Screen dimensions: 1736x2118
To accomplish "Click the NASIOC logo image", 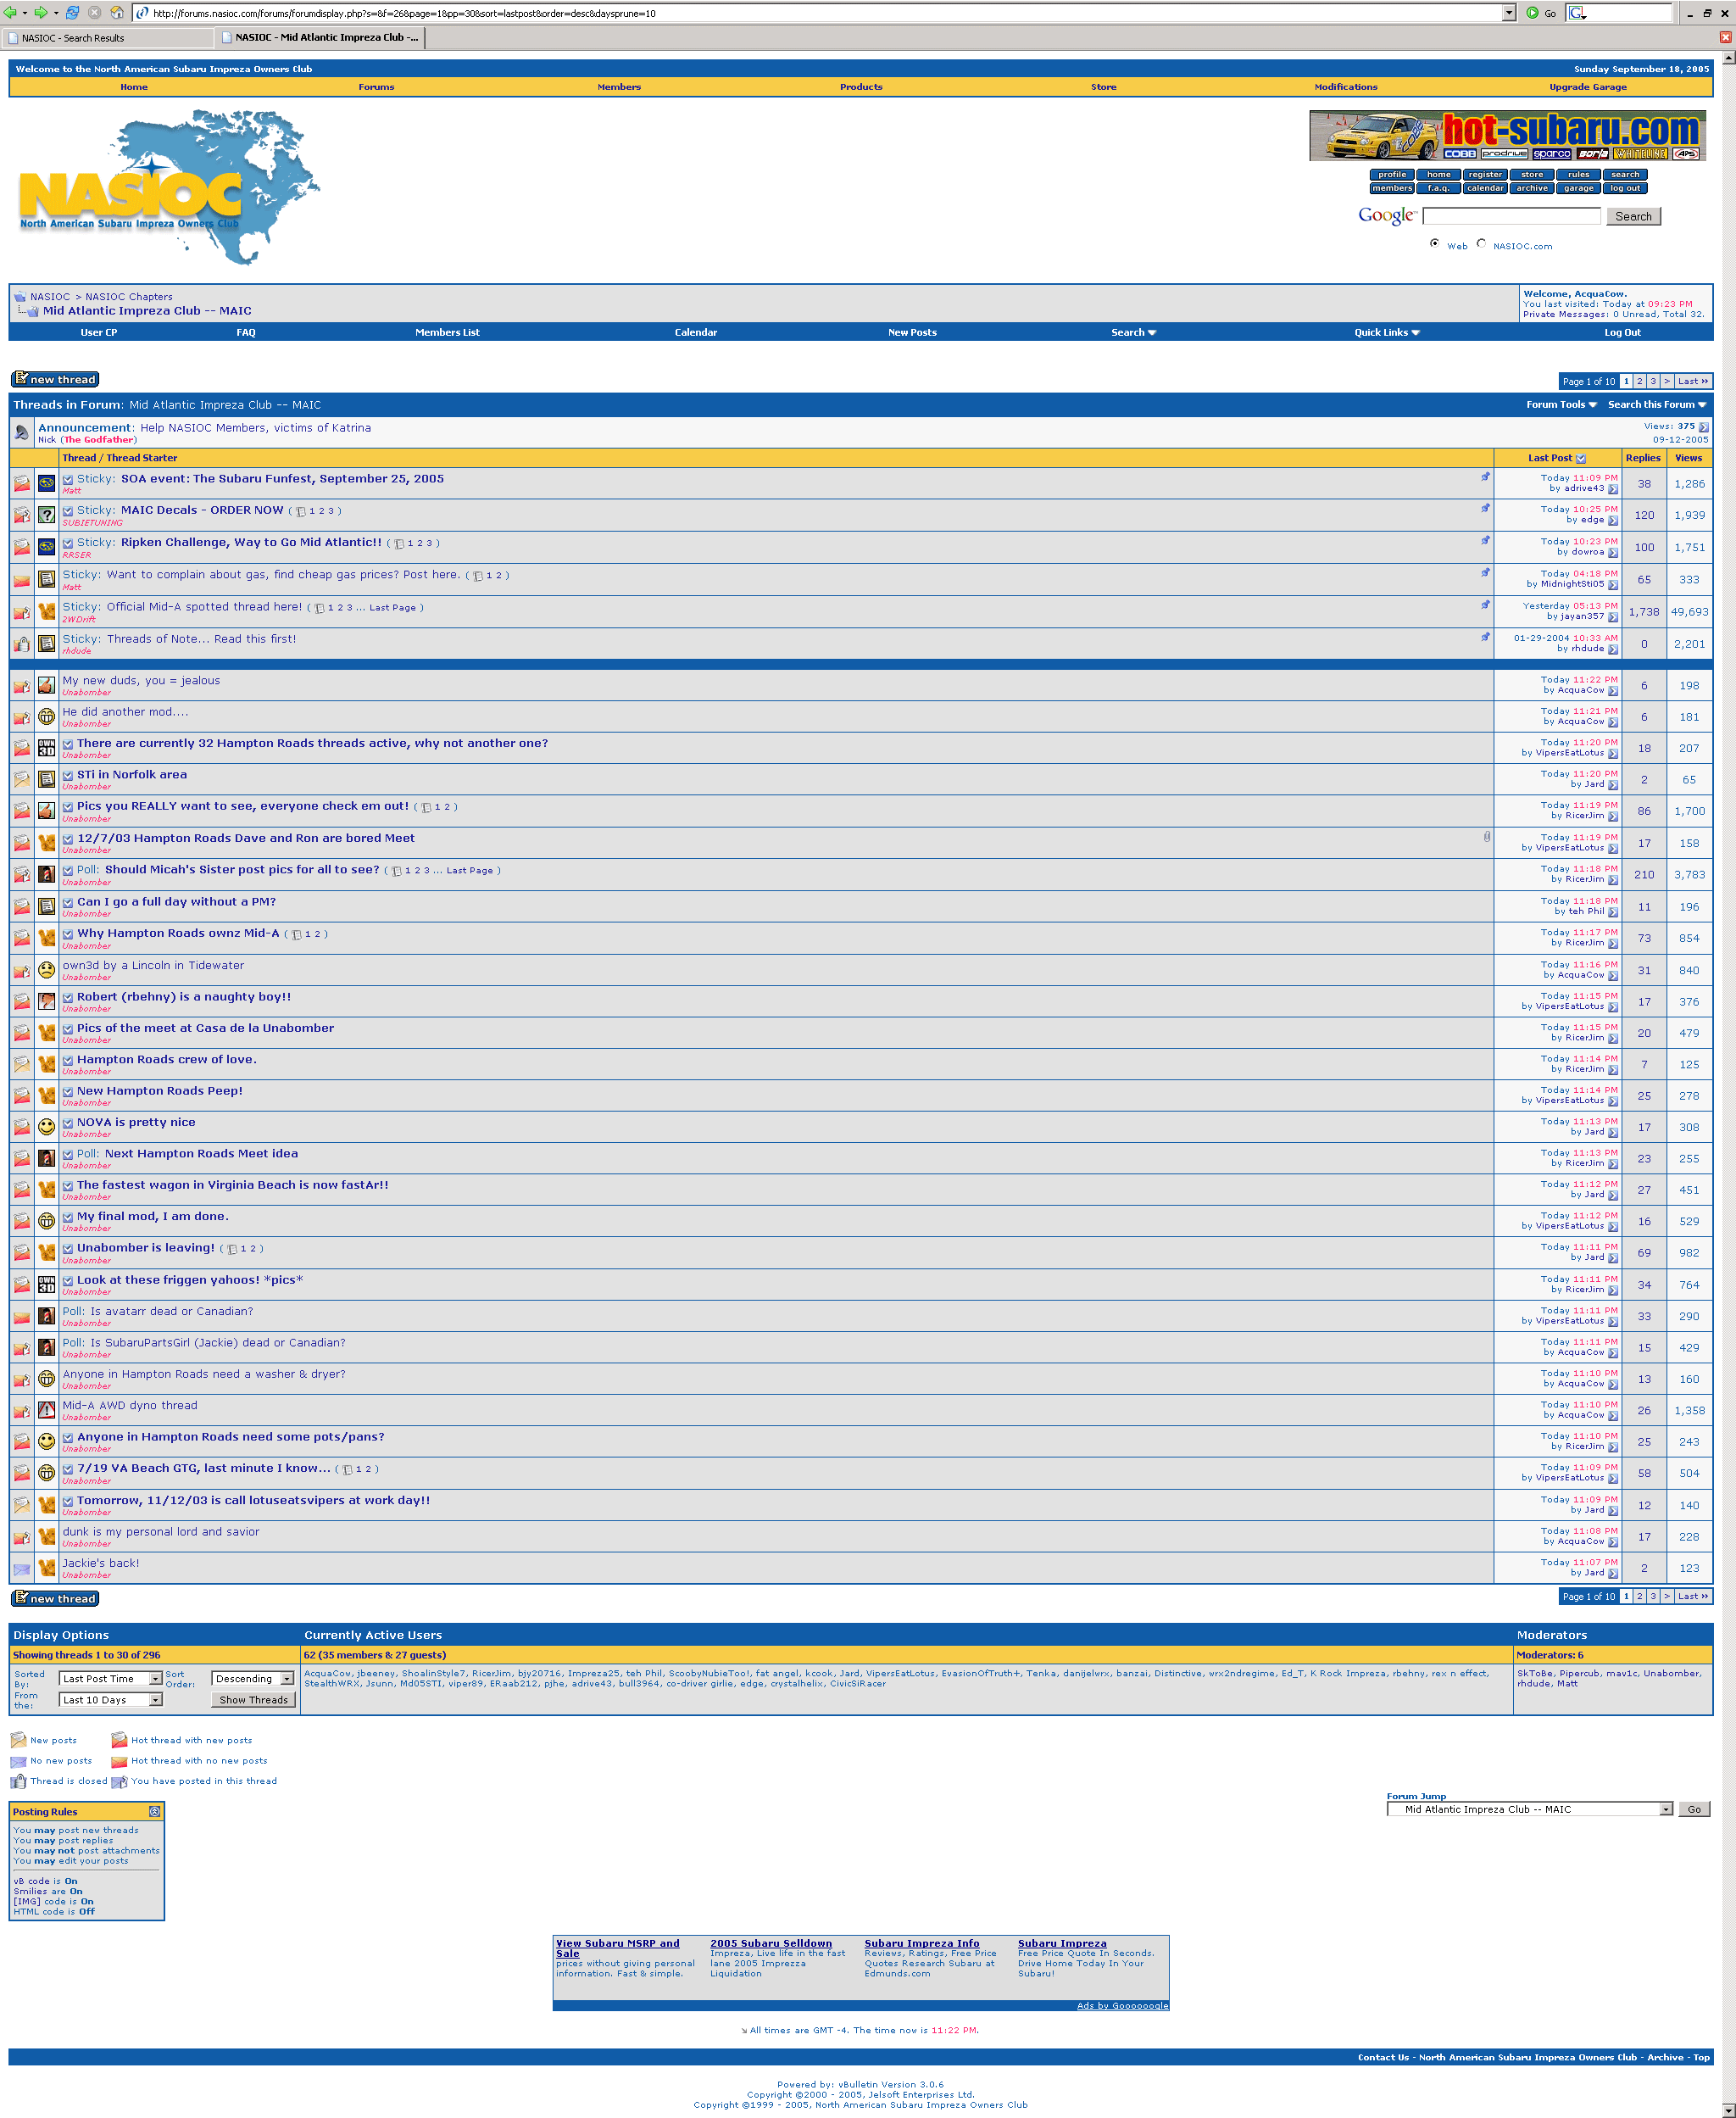I will tap(169, 188).
